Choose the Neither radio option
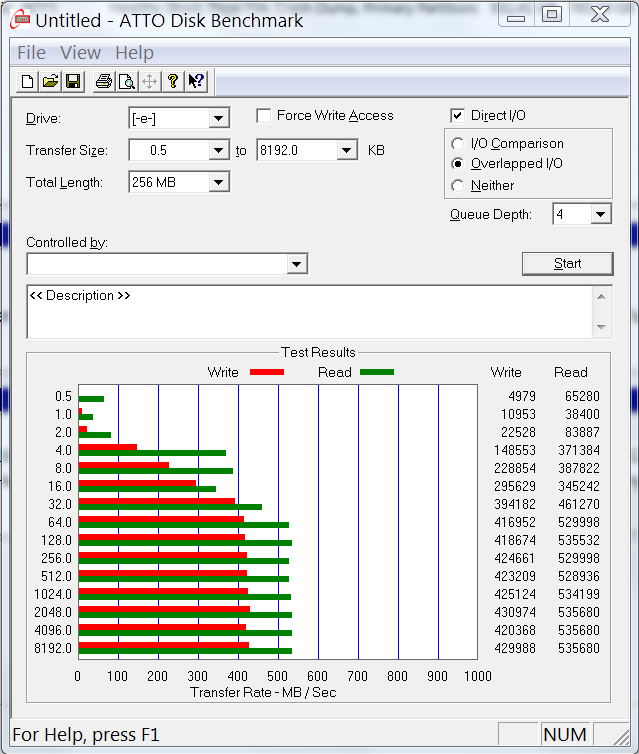639x754 pixels. click(x=458, y=185)
